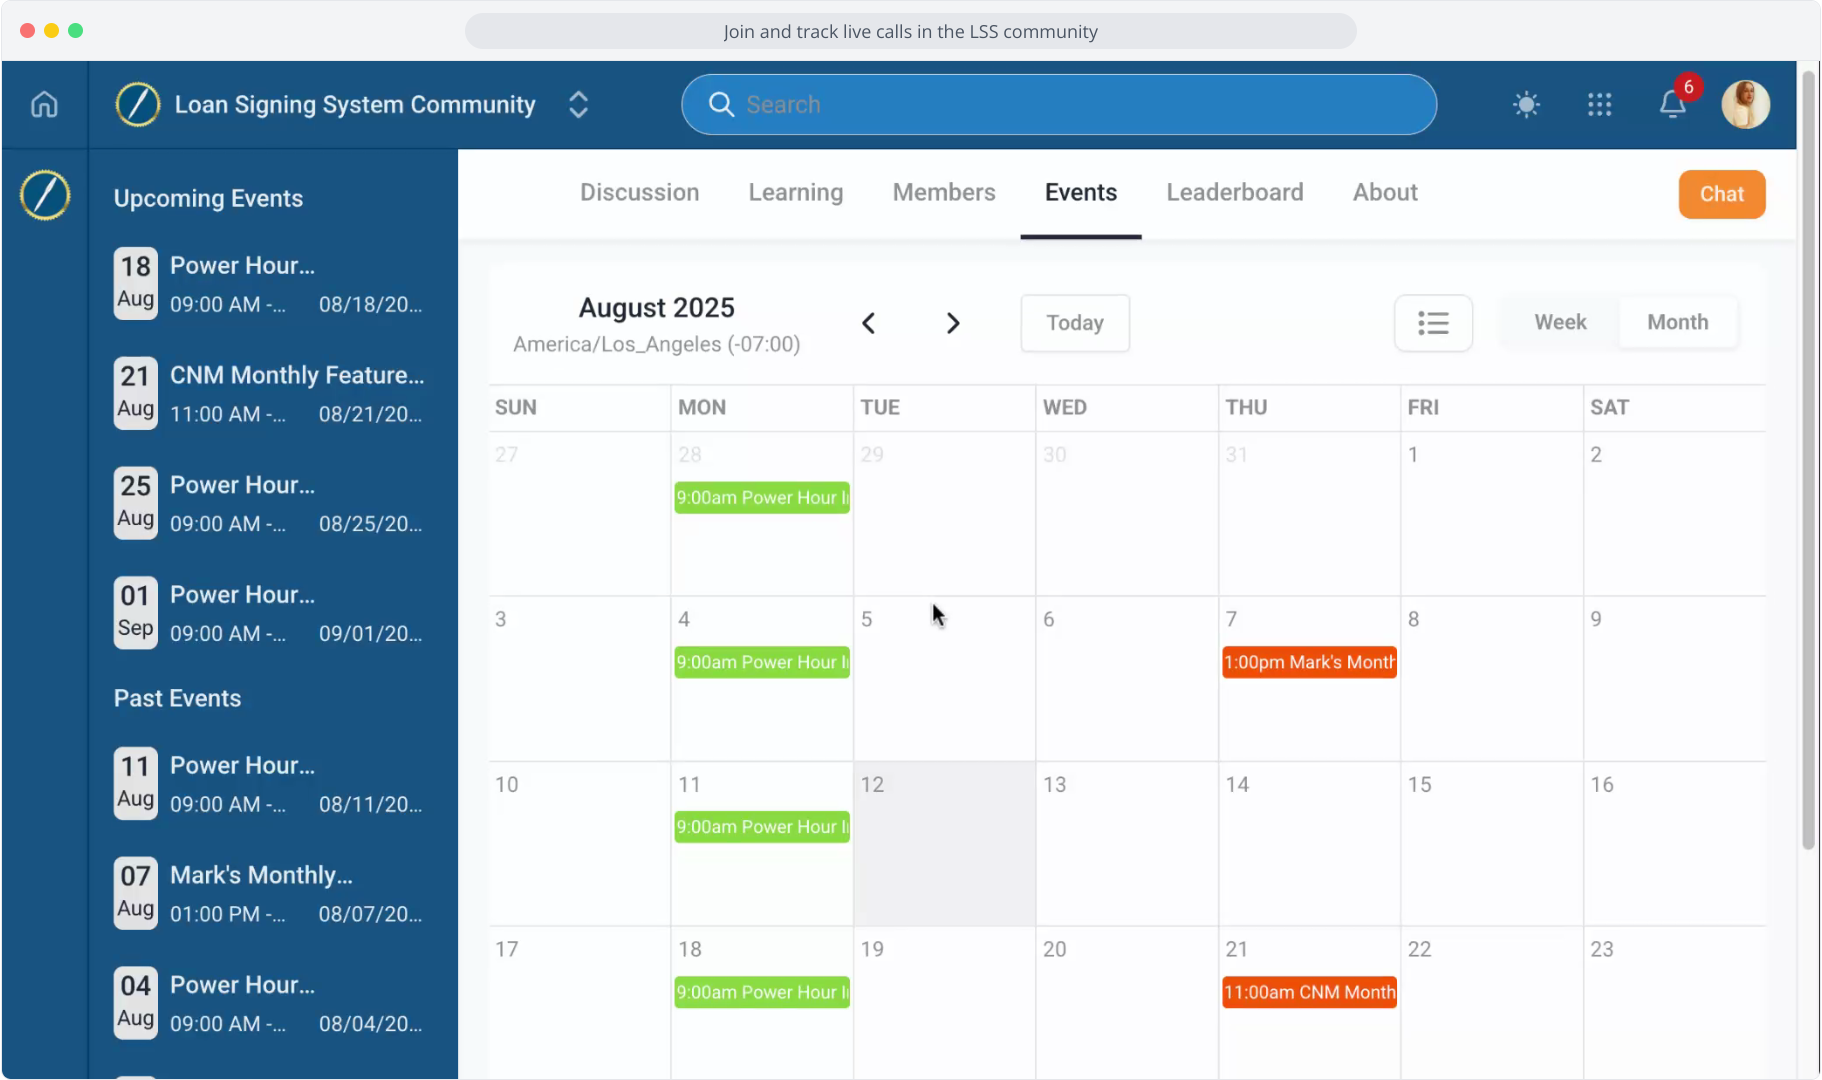Open Aug 04 Power Hour past event
This screenshot has width=1822, height=1080.
point(270,1003)
